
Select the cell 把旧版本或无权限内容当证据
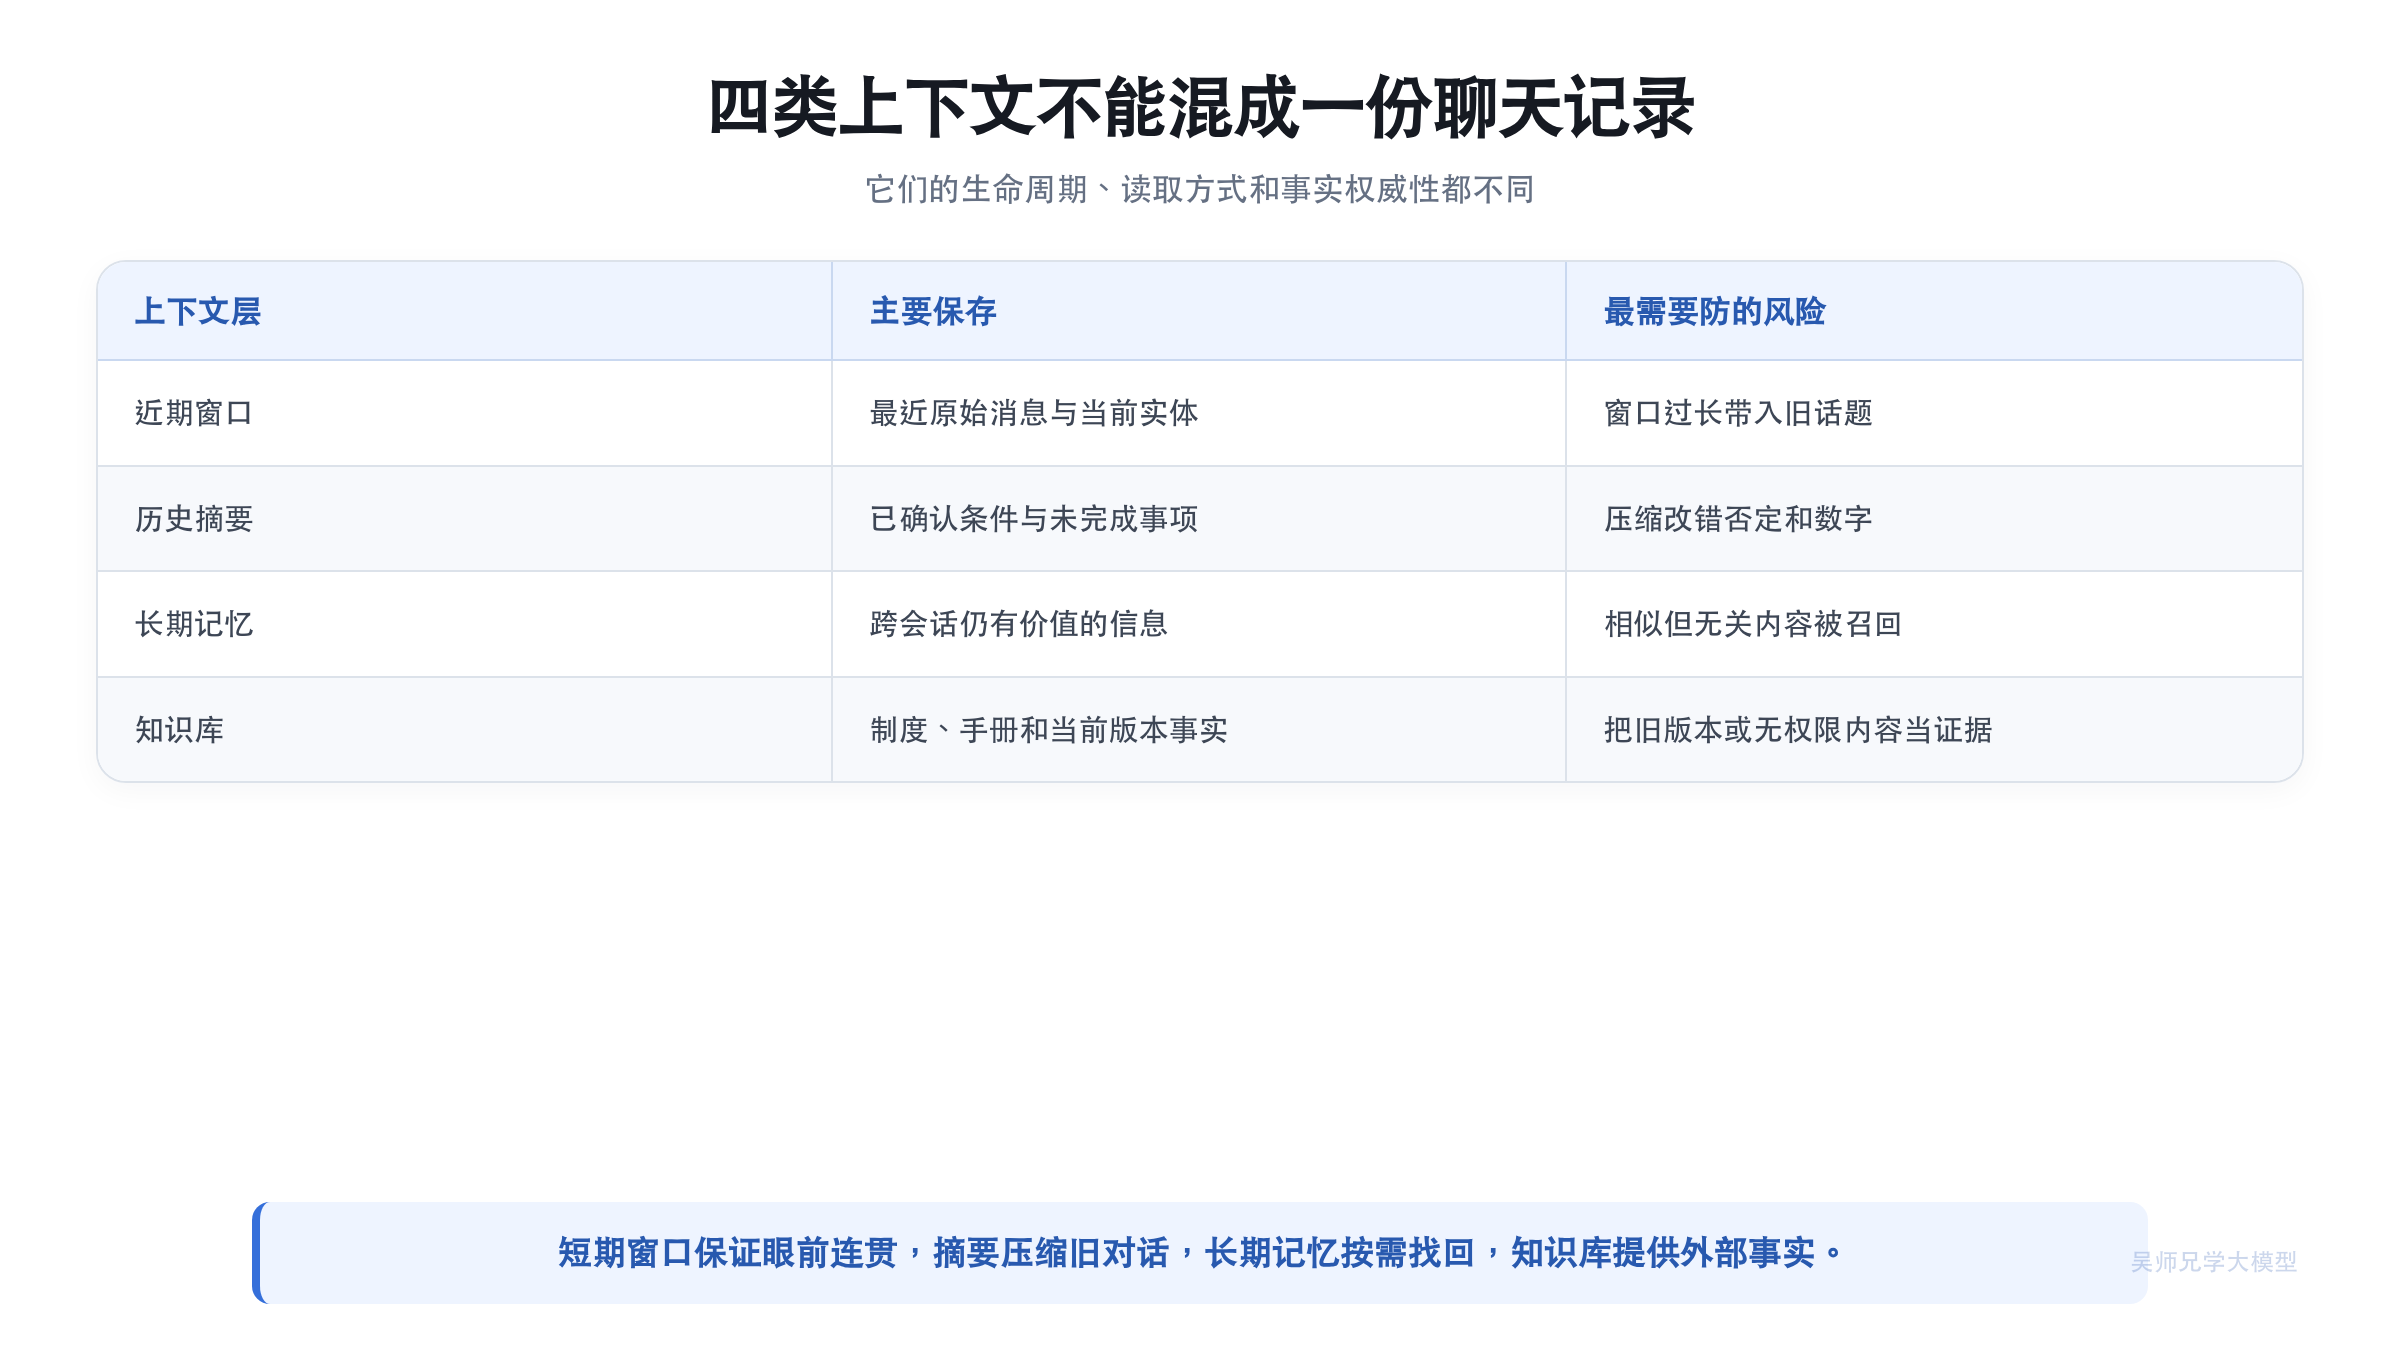(x=1934, y=730)
